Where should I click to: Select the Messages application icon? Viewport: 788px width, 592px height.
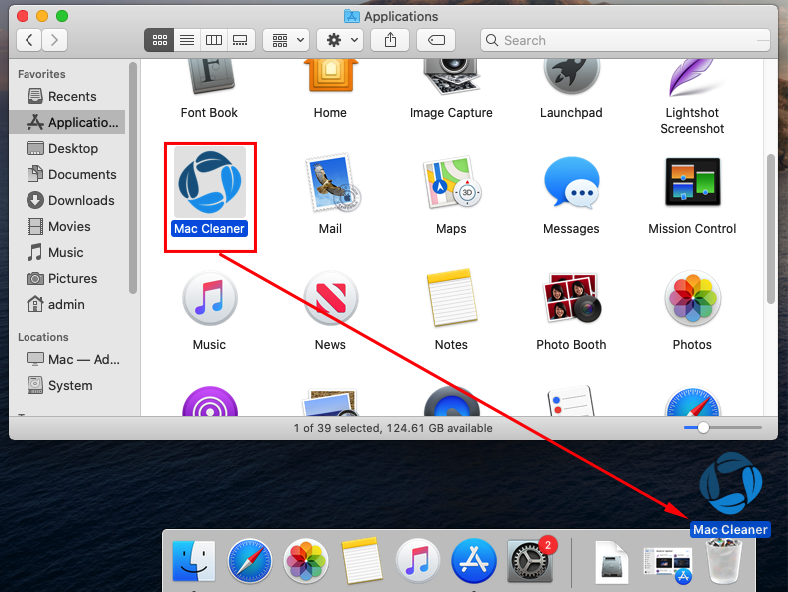point(572,183)
